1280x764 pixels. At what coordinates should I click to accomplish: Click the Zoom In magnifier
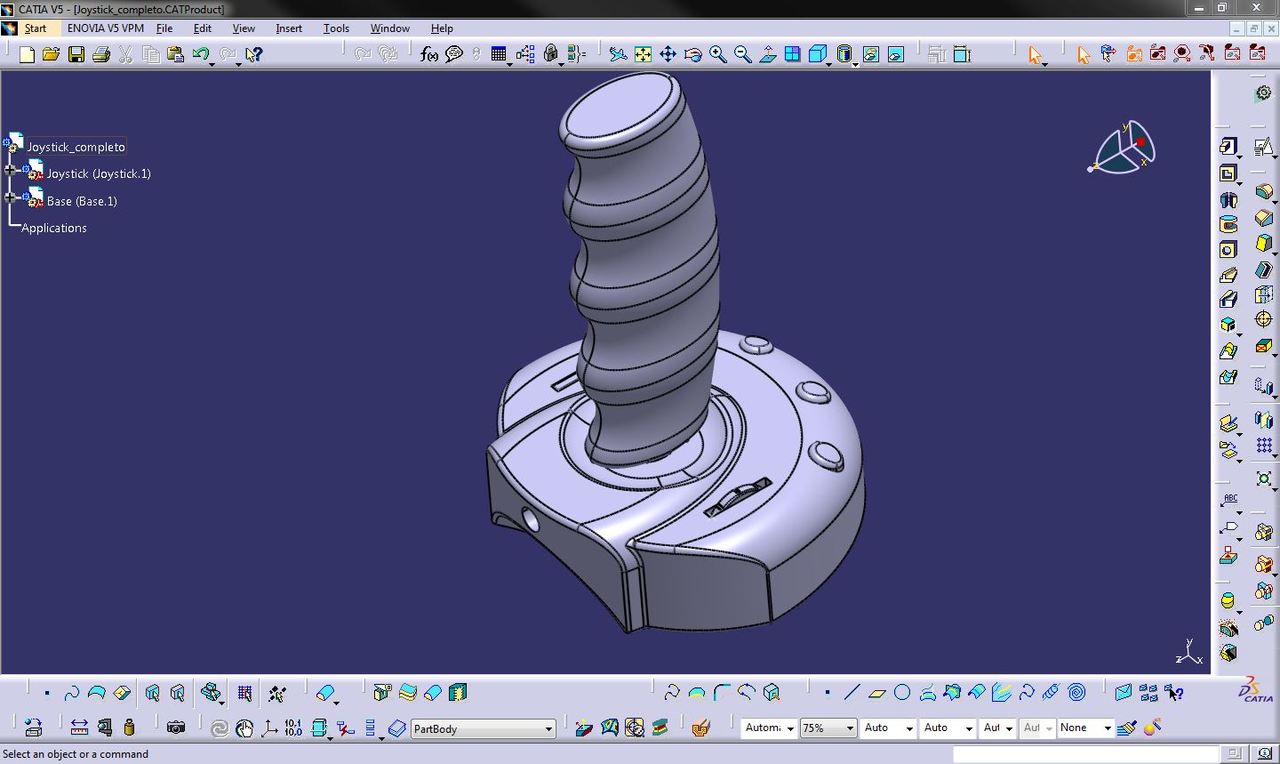pos(718,54)
